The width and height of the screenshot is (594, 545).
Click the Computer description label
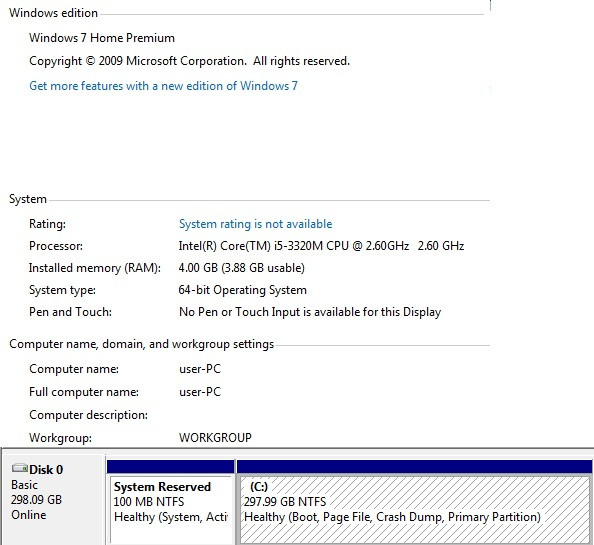click(88, 415)
